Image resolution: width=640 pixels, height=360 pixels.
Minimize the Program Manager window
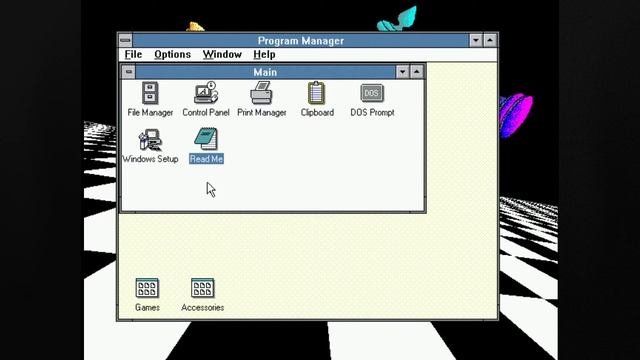tap(476, 40)
